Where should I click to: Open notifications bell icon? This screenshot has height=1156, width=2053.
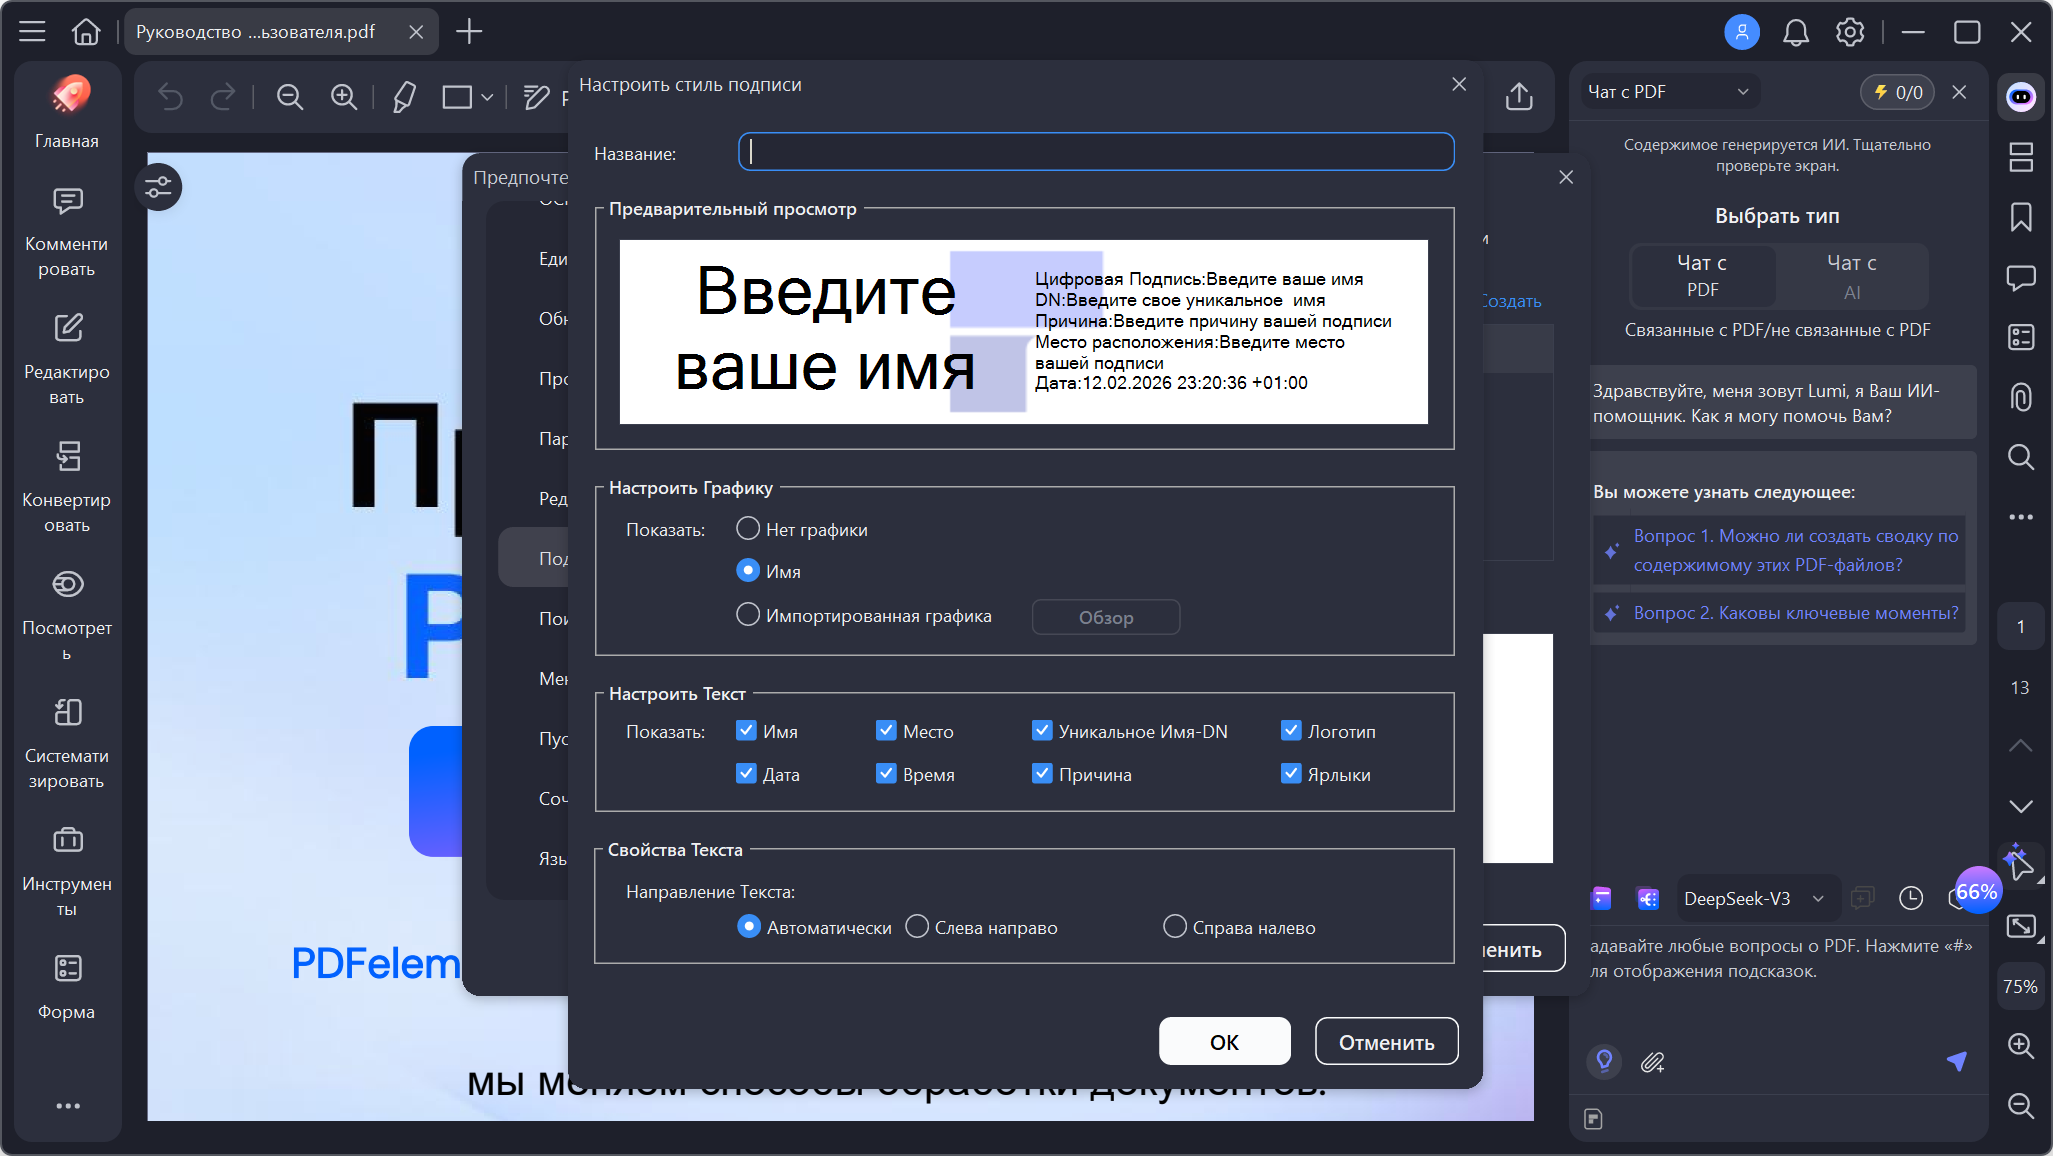(x=1796, y=32)
